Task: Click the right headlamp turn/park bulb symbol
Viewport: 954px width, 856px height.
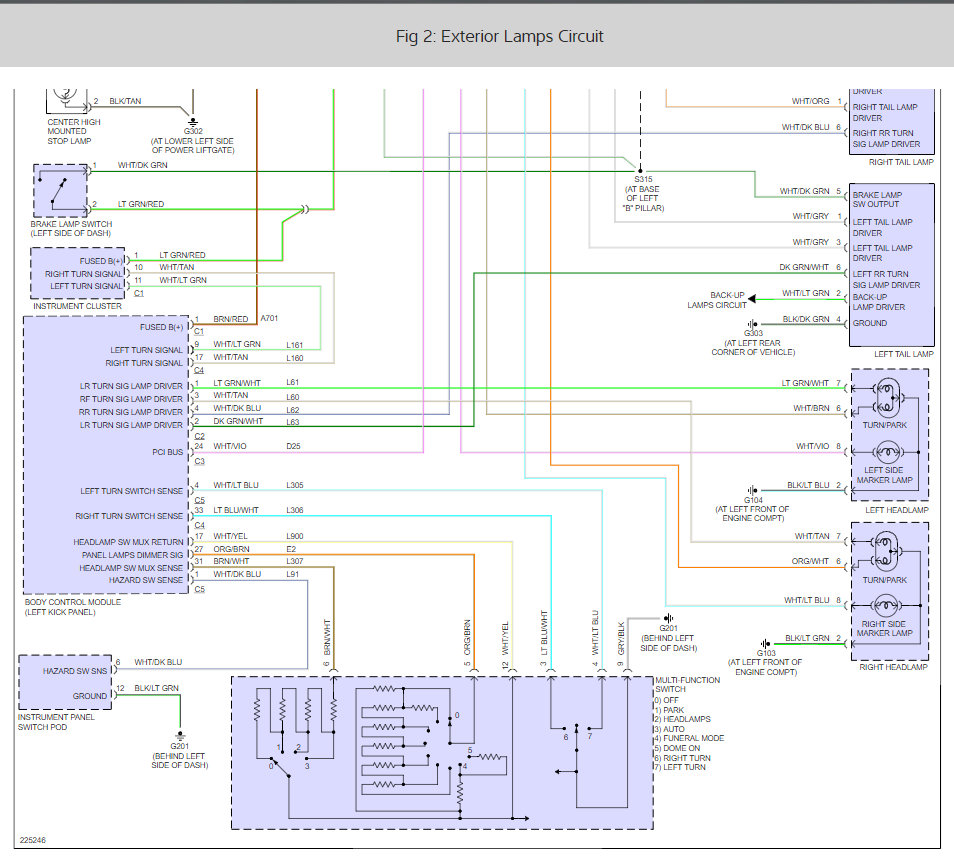Action: click(x=885, y=552)
